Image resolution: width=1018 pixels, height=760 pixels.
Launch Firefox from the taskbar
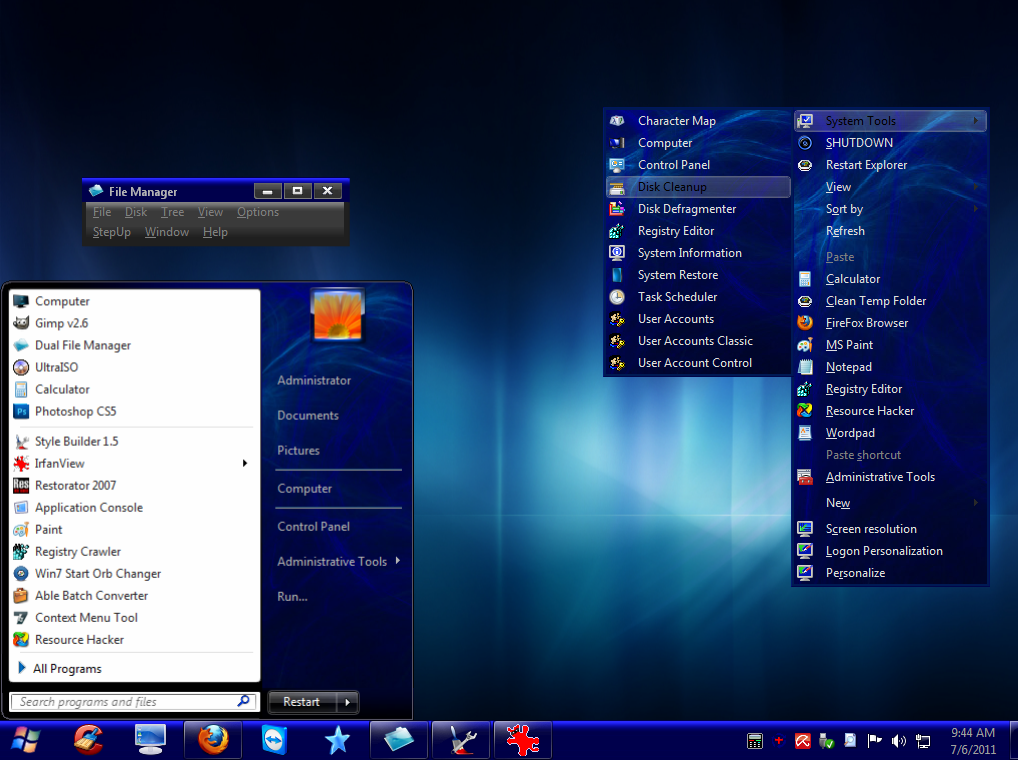(x=213, y=740)
